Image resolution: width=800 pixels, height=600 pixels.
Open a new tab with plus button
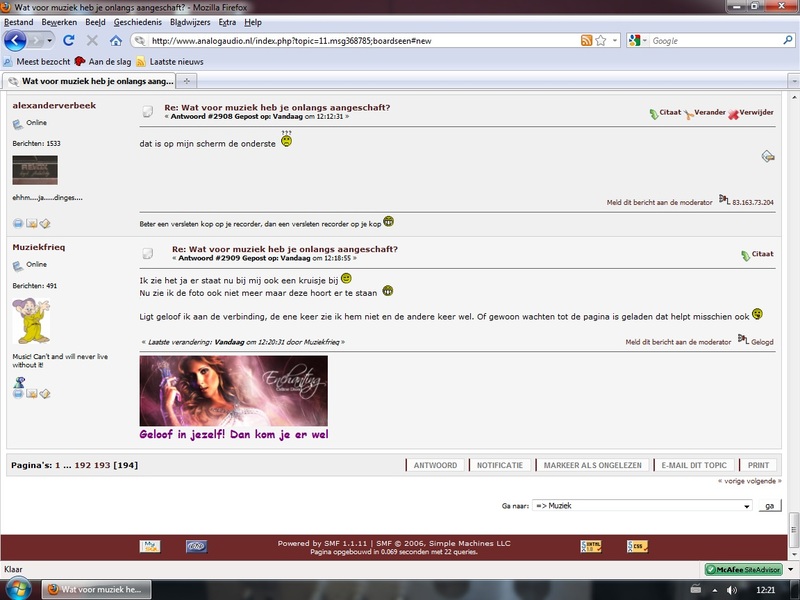(188, 80)
